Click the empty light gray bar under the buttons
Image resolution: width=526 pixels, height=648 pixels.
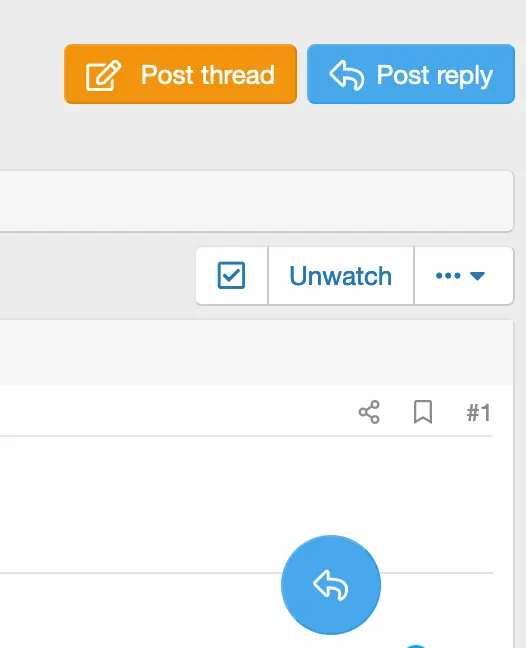[256, 201]
